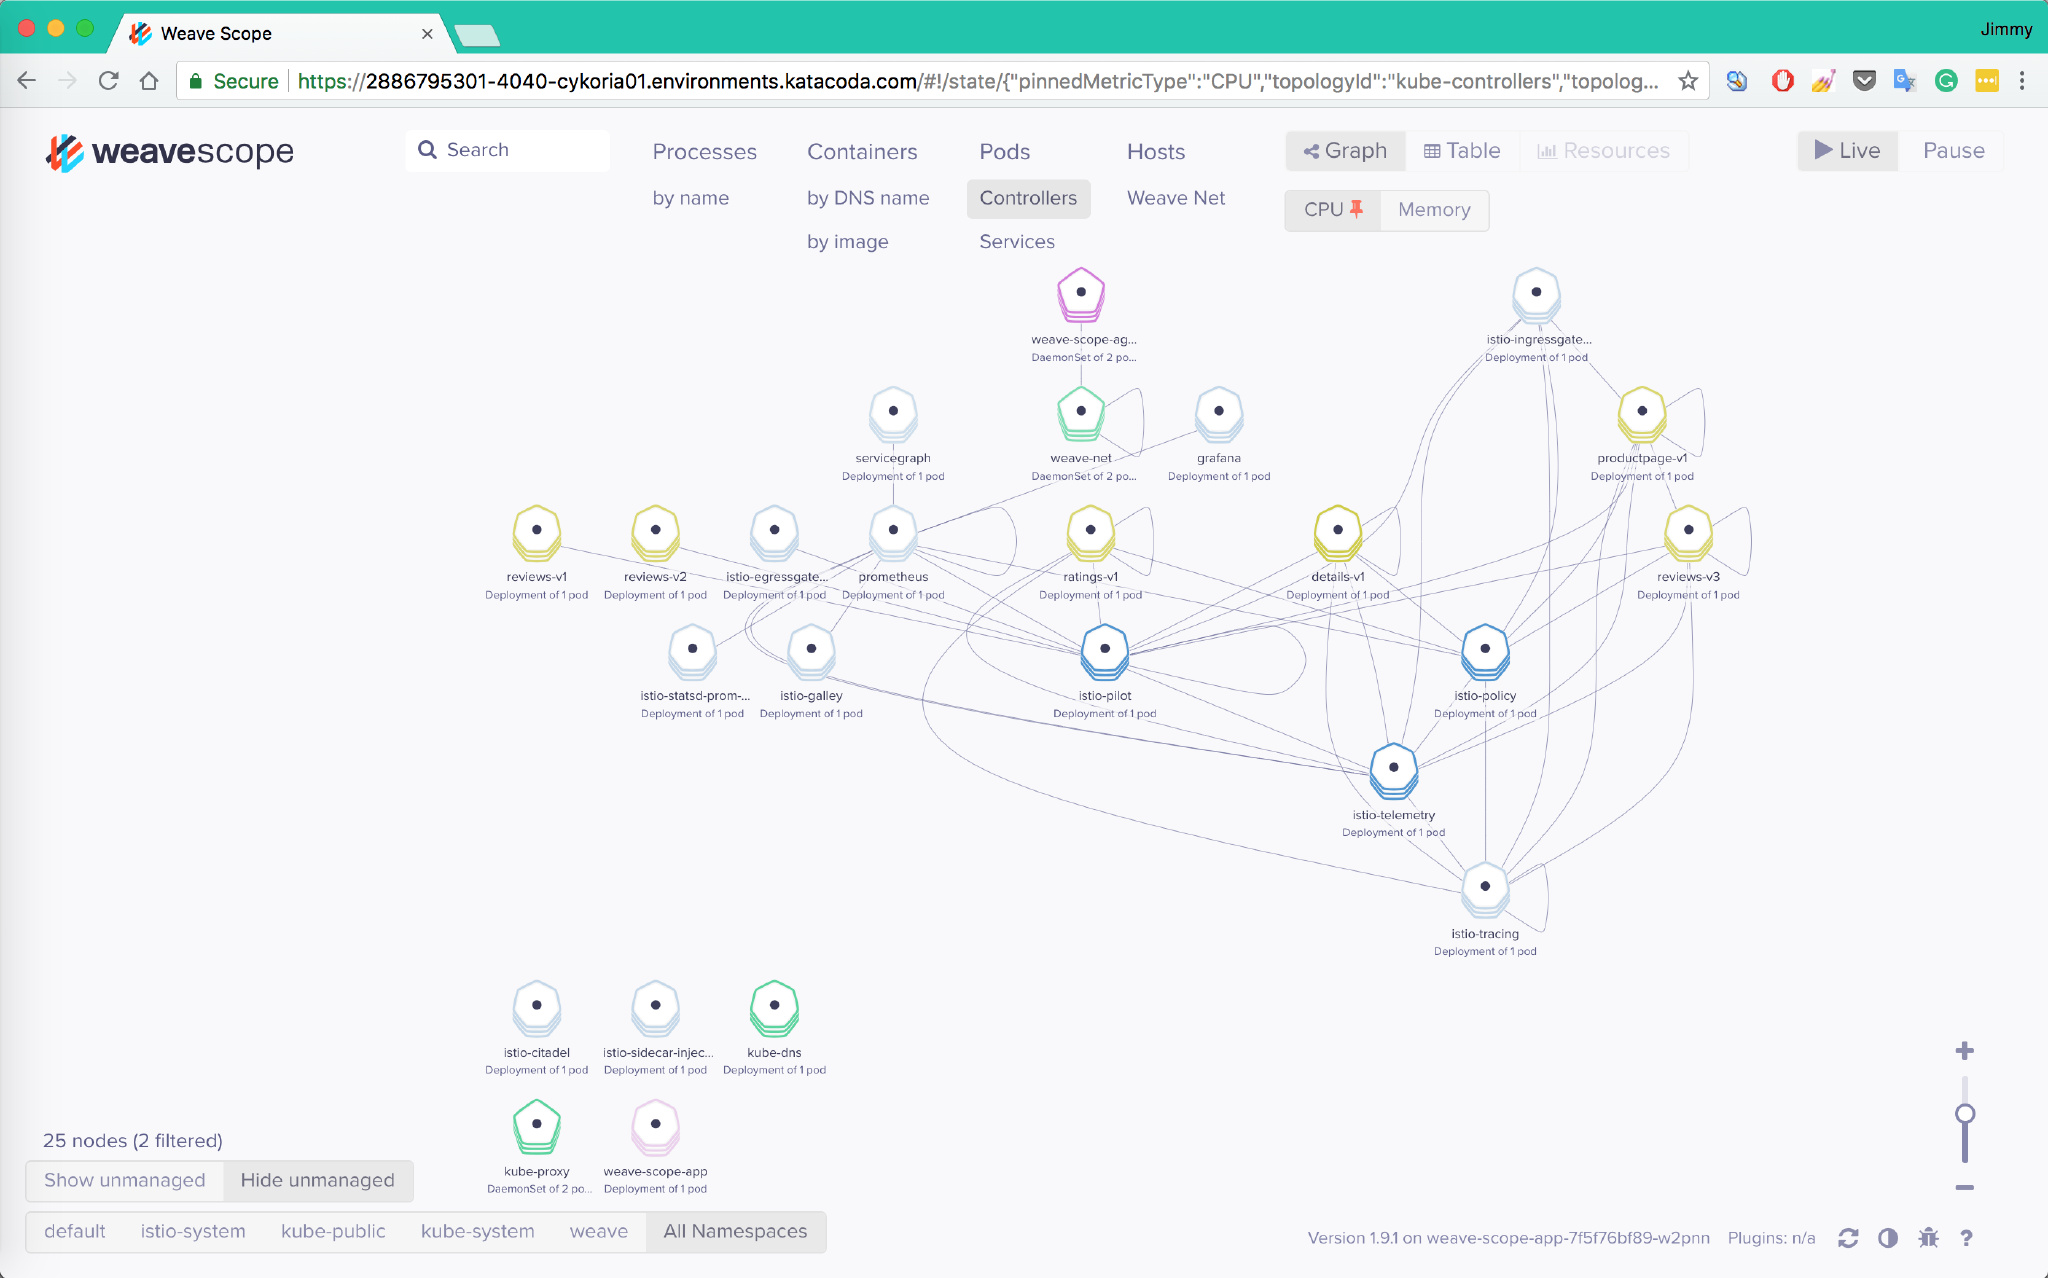Screen dimensions: 2048x1278
Task: Open the troubleshooting bug icon
Action: pyautogui.click(x=1928, y=1238)
